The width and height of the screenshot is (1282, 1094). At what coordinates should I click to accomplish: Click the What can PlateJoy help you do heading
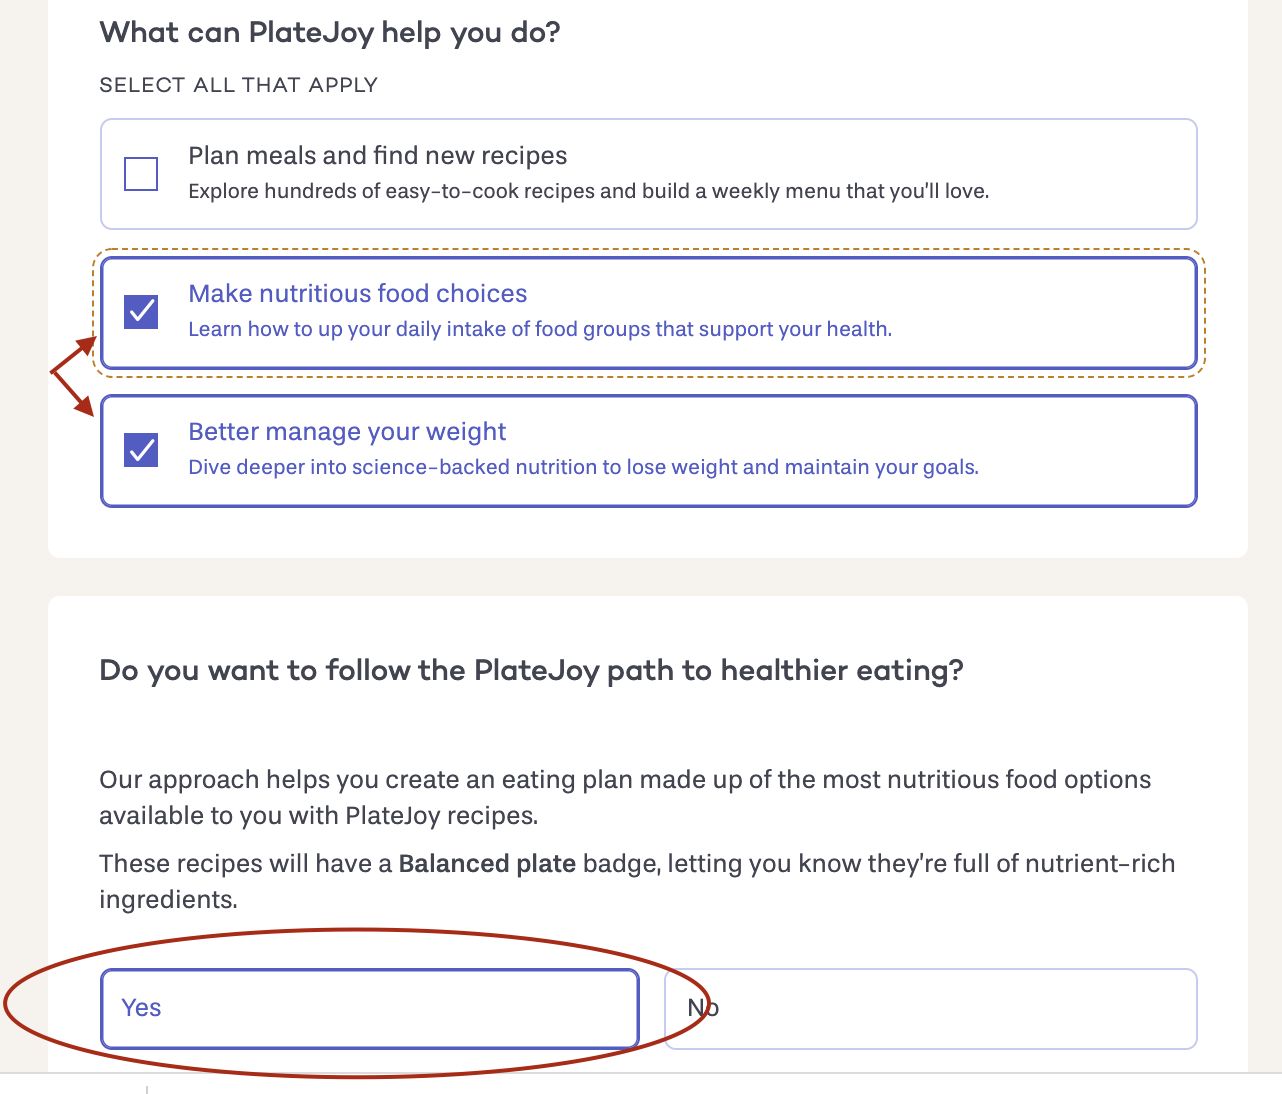click(330, 32)
